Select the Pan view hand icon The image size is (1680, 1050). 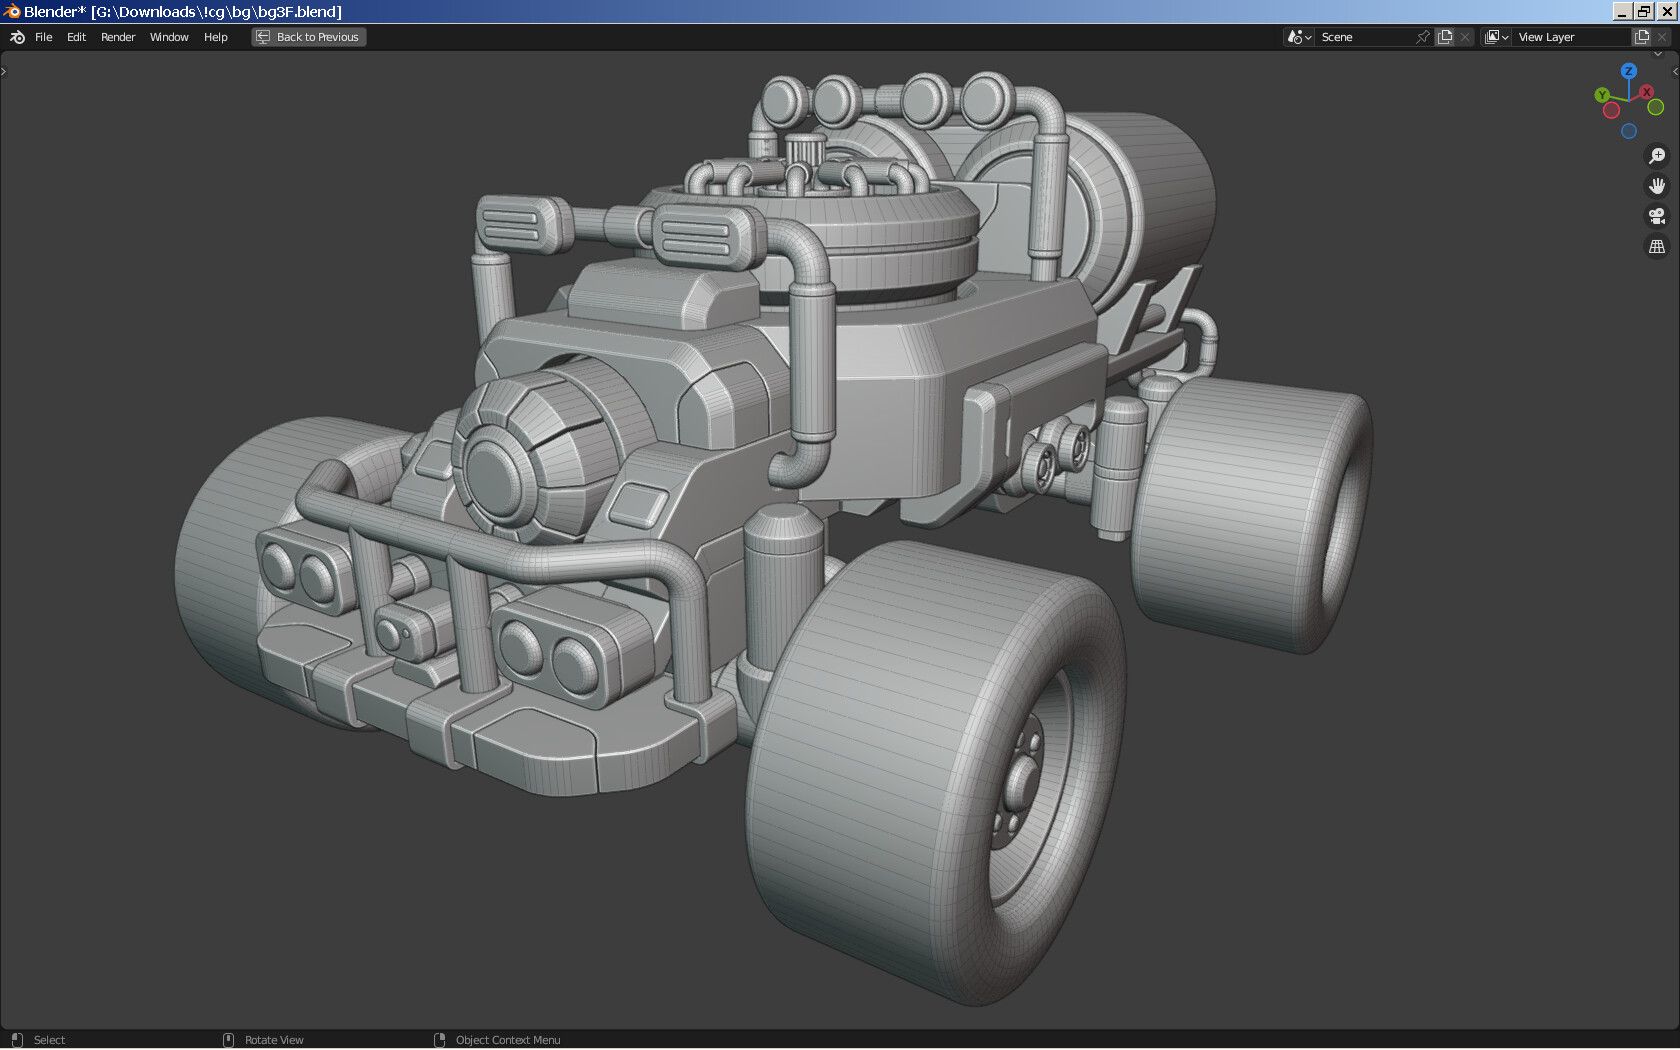[x=1657, y=185]
